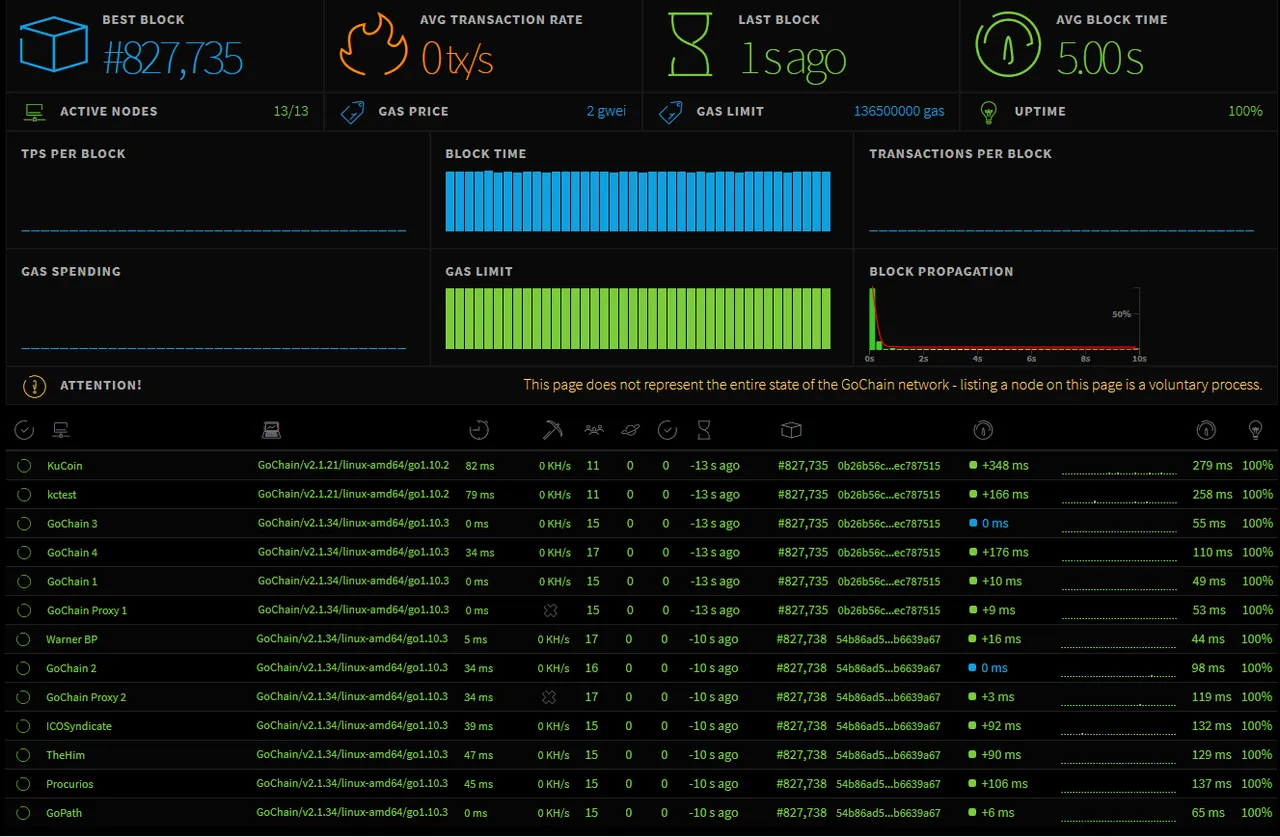Sort by the block cube column header
Screen dimensions: 1280x837
[x=791, y=430]
